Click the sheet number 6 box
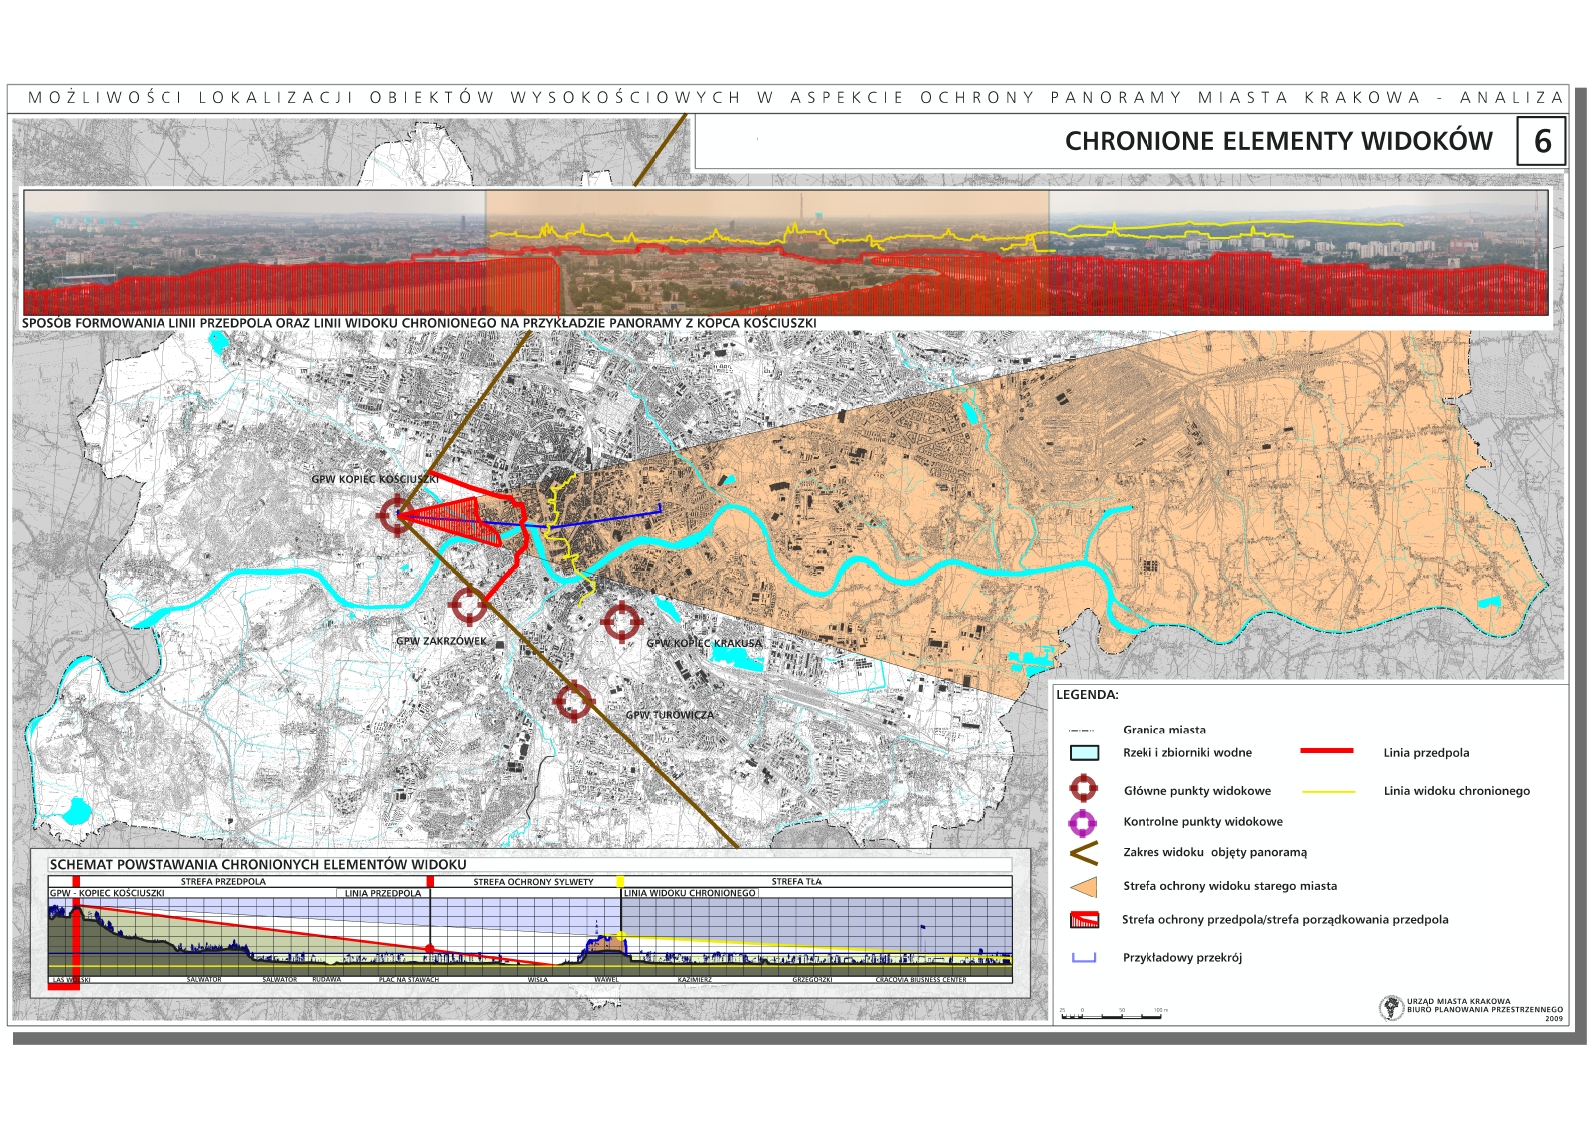 coord(1541,141)
